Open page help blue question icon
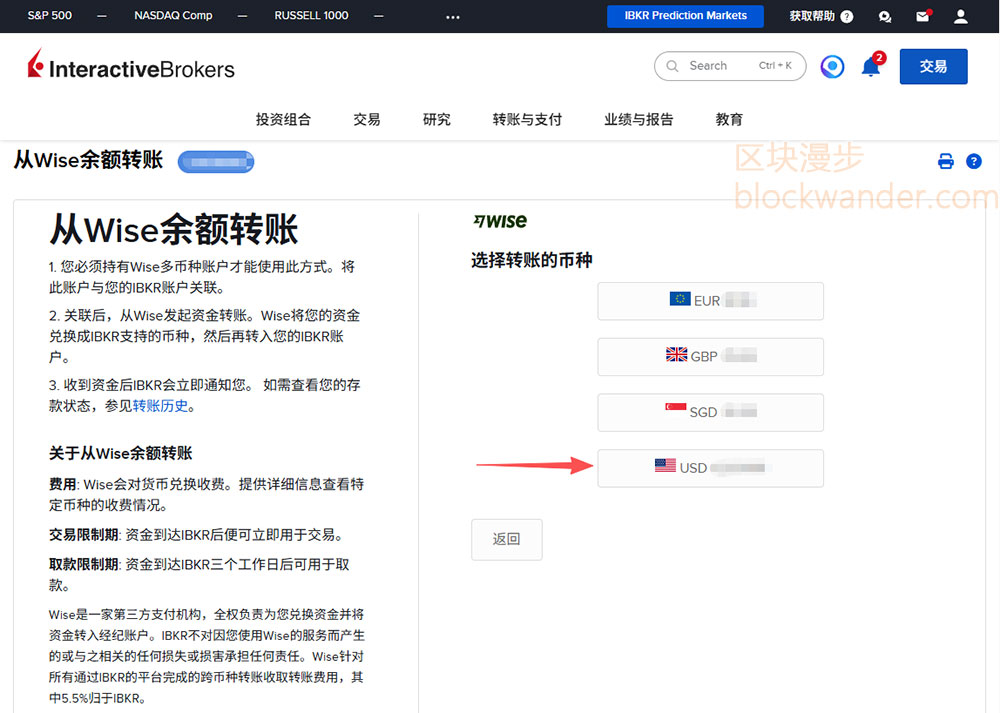1000x713 pixels. click(974, 161)
